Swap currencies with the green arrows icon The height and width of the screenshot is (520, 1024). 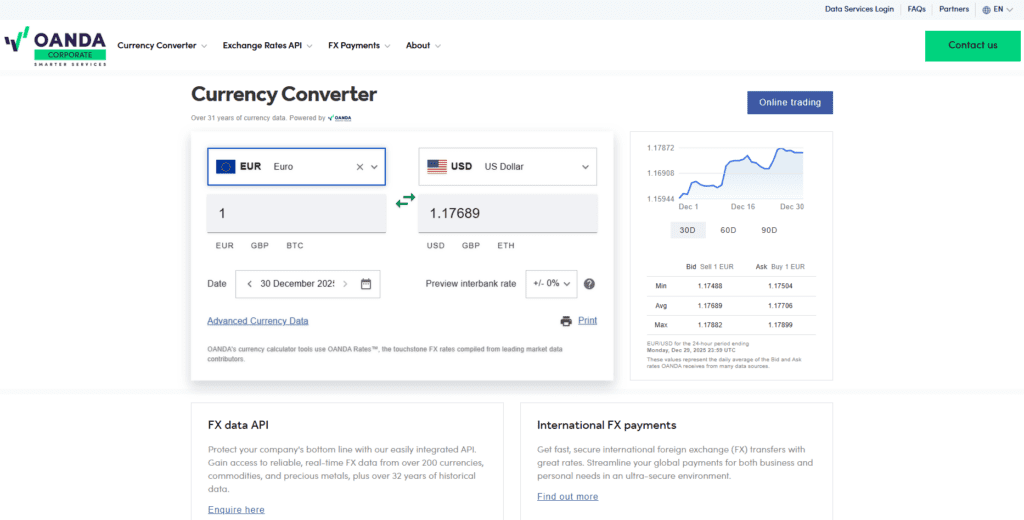[x=405, y=201]
